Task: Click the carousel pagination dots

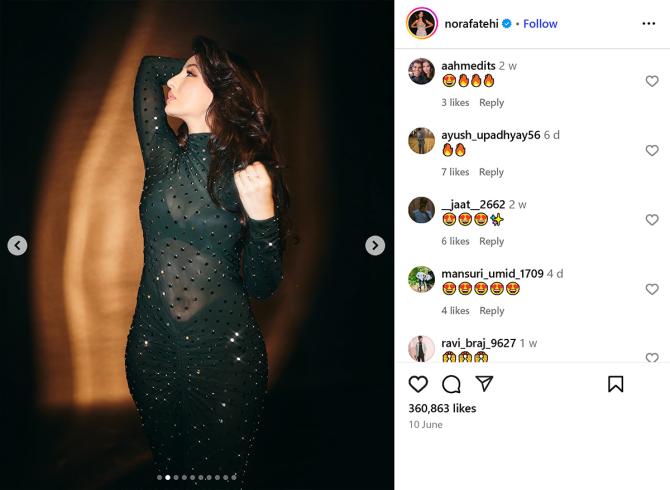Action: pos(197,478)
